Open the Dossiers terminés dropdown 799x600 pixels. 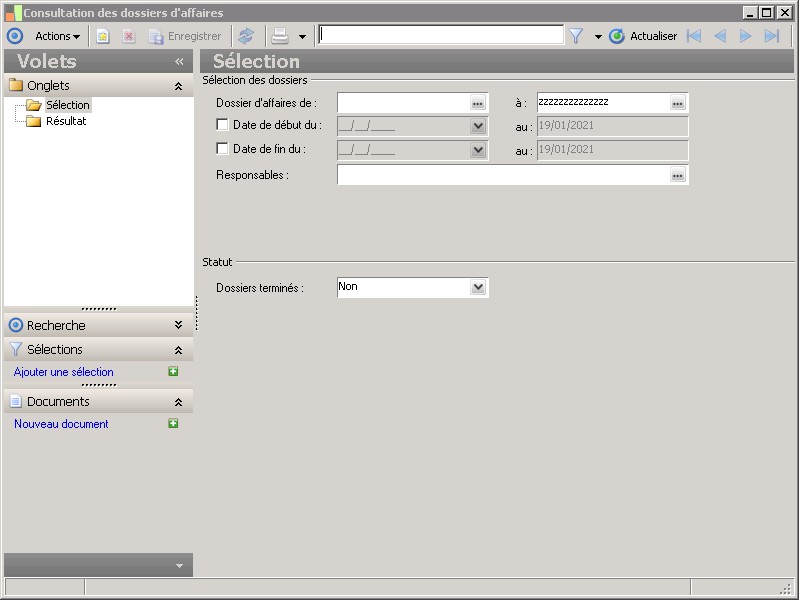(478, 288)
